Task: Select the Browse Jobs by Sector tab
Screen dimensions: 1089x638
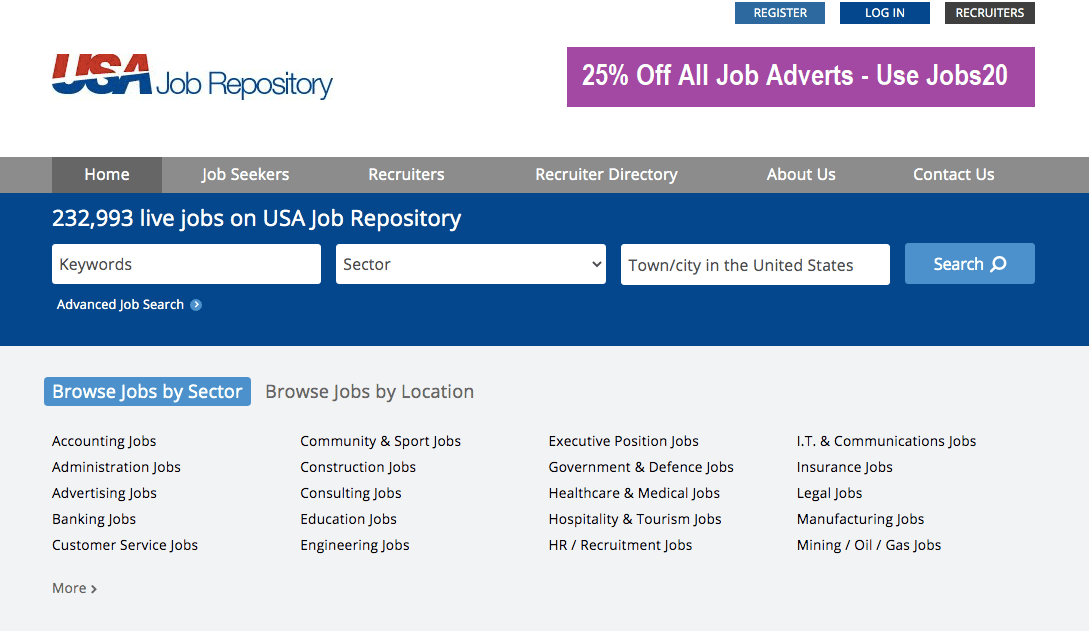Action: coord(147,392)
